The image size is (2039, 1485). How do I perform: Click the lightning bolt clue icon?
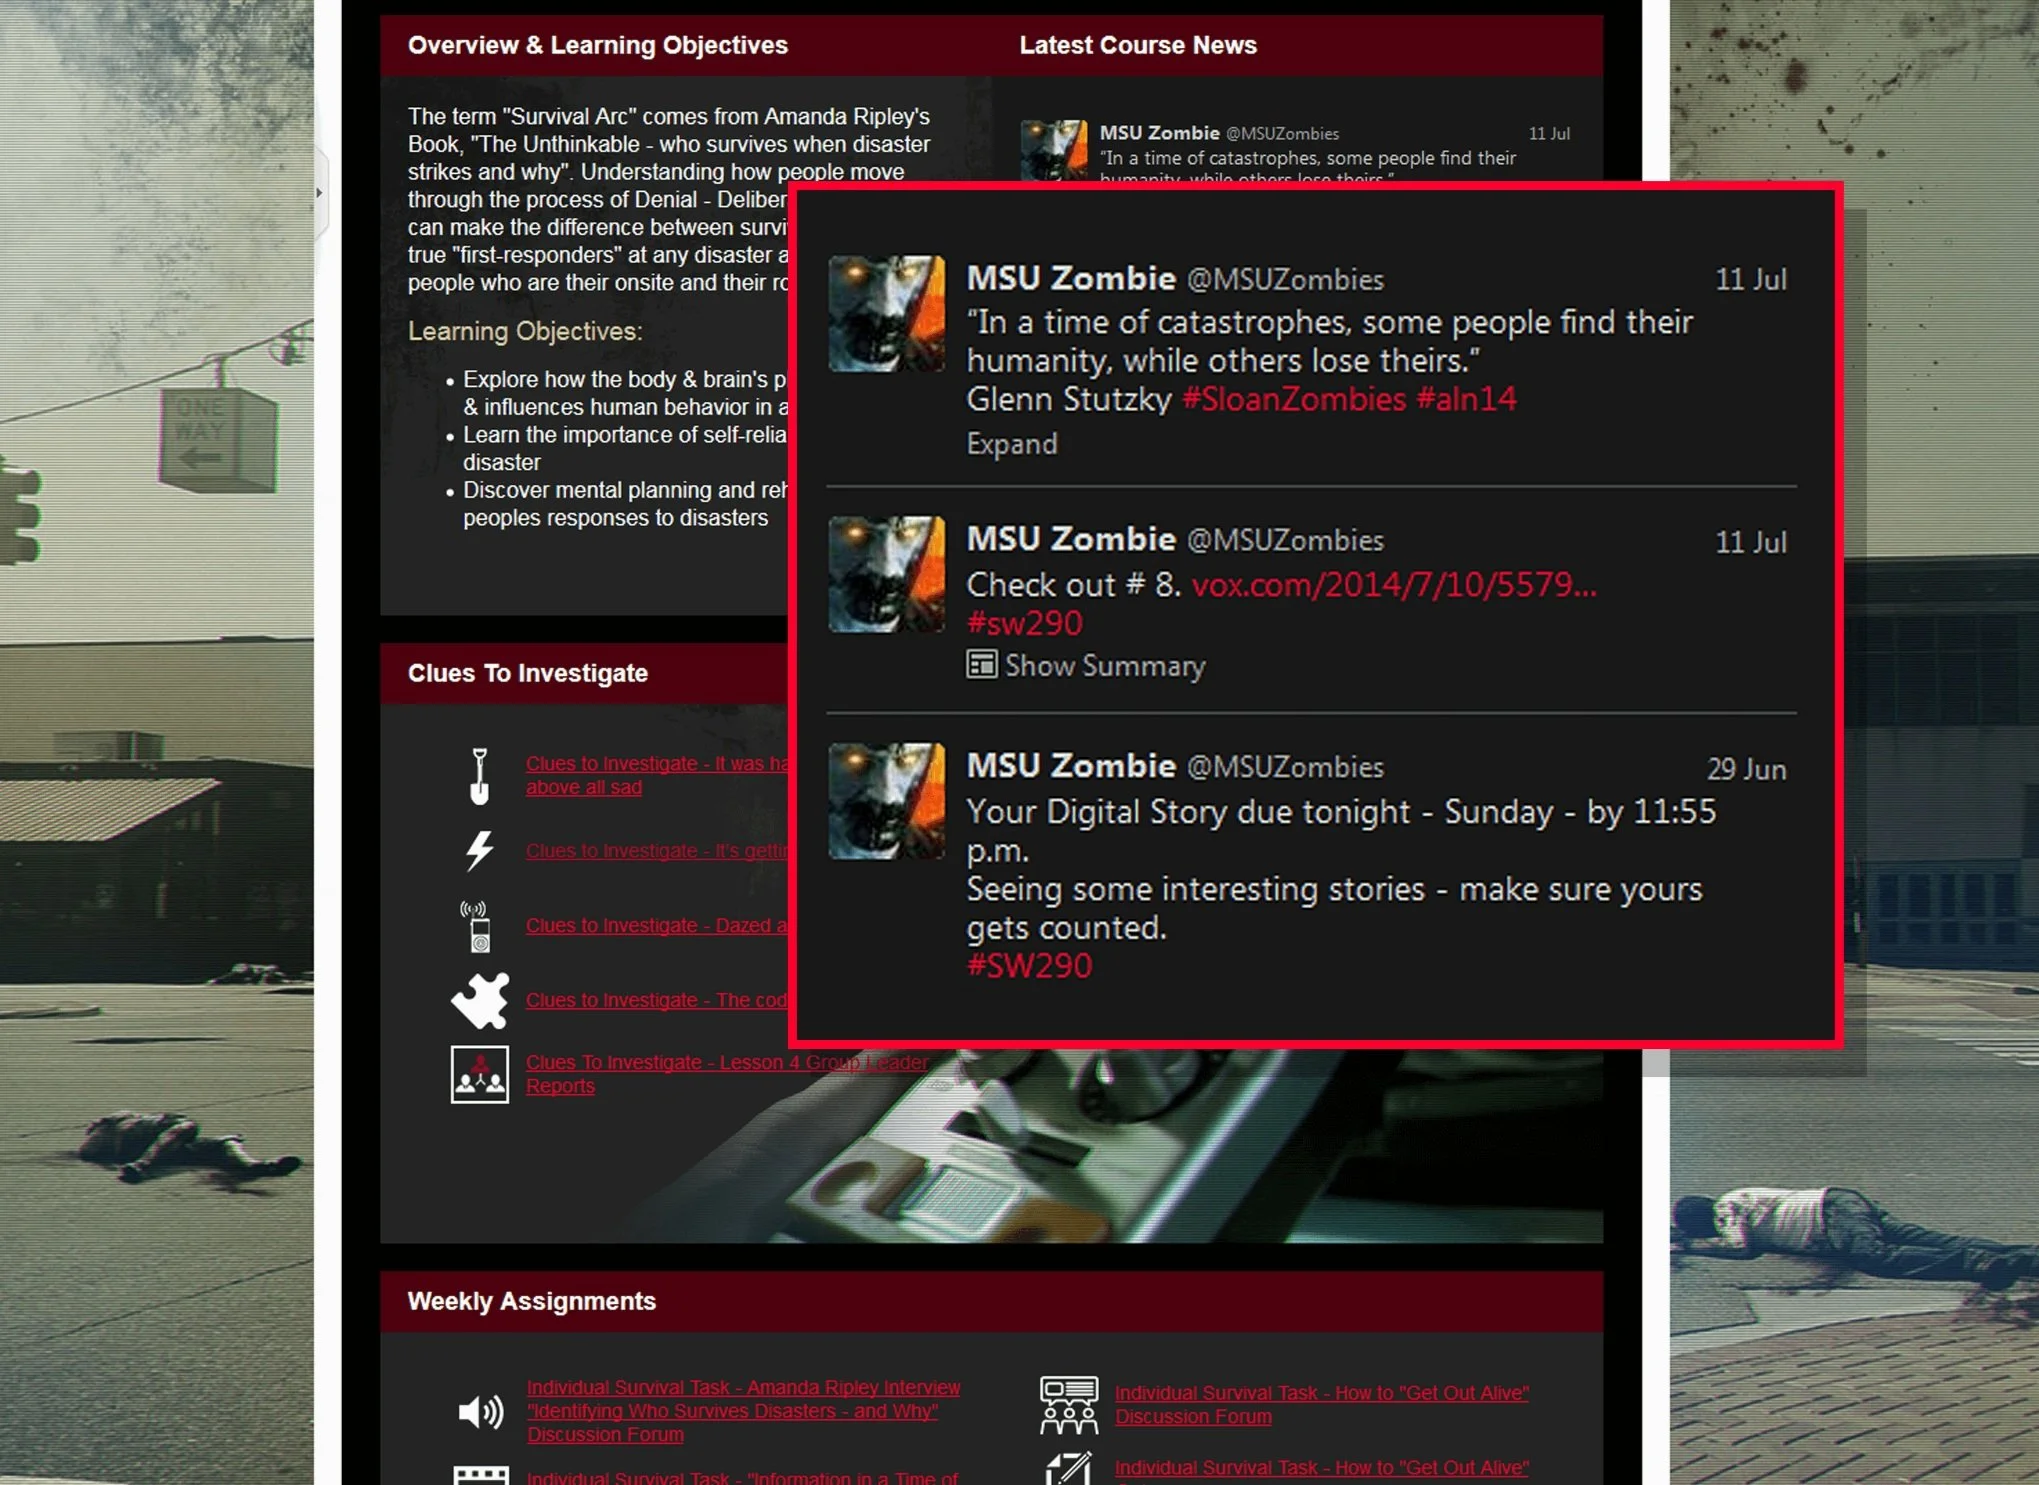click(x=480, y=850)
